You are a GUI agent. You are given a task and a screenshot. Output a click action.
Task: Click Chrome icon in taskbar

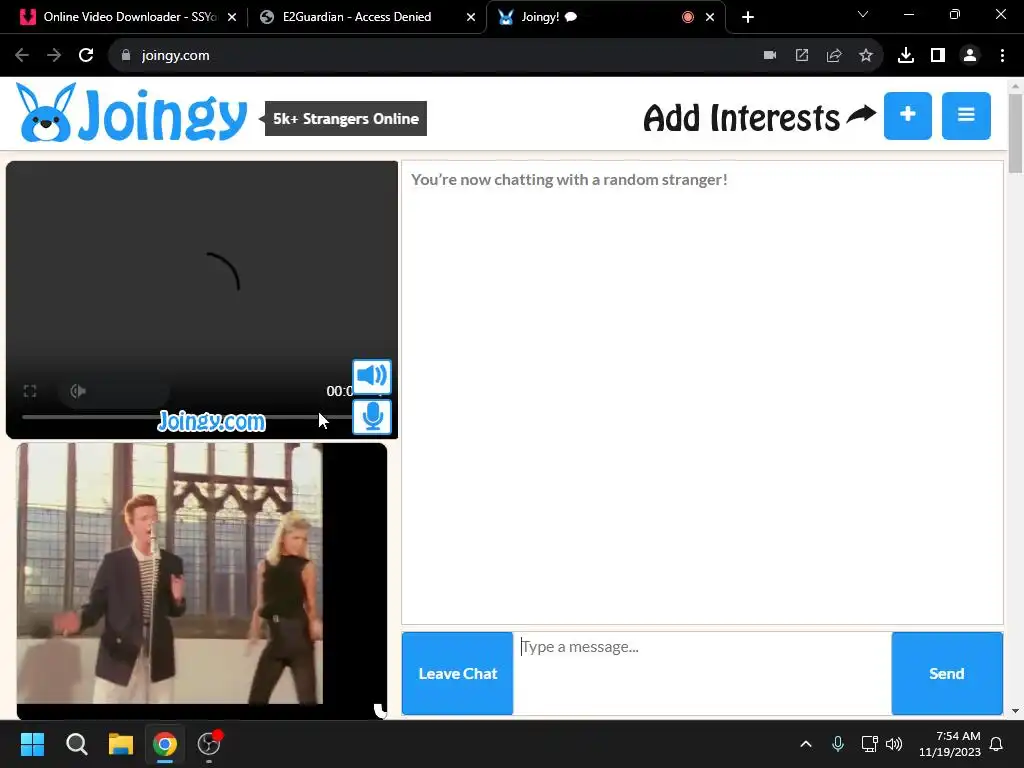(x=165, y=744)
